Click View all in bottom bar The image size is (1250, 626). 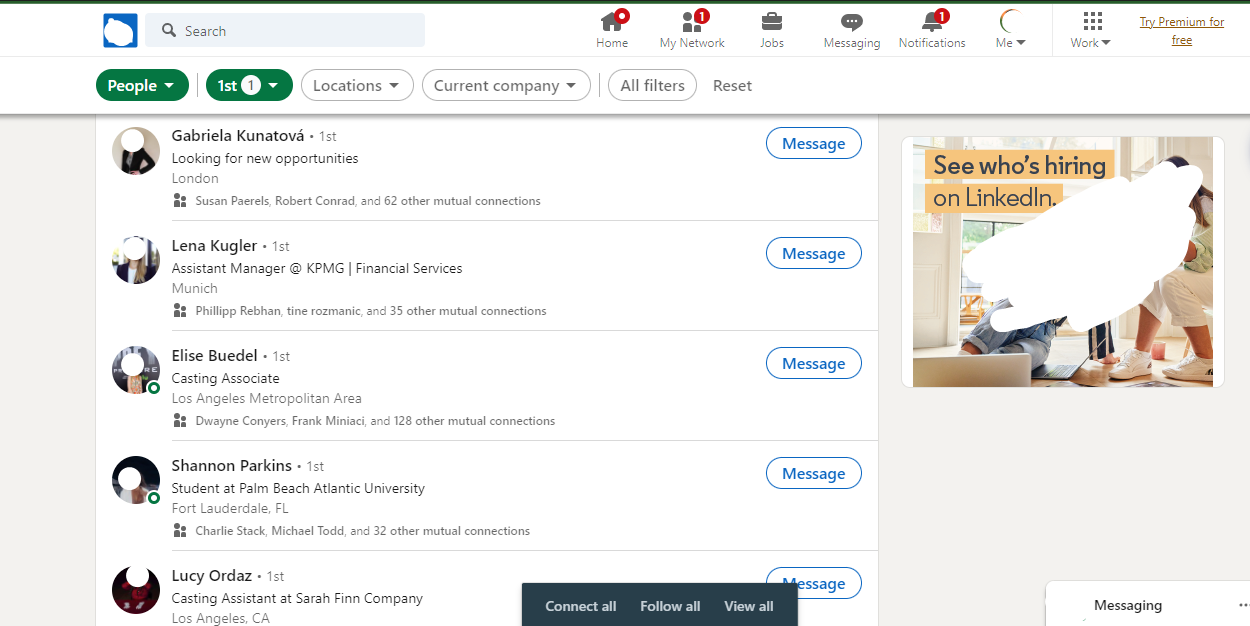[x=749, y=606]
